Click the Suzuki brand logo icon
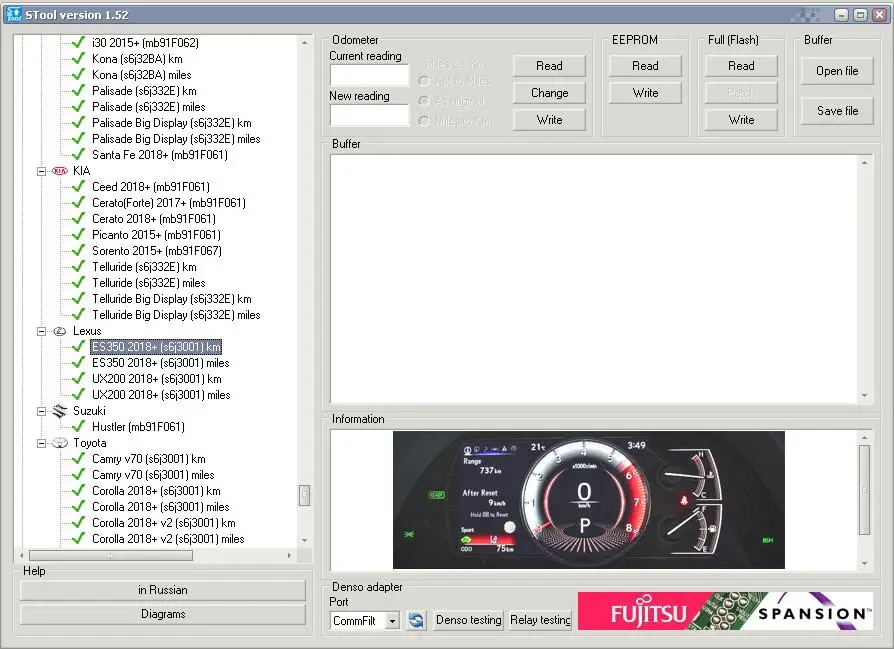This screenshot has height=649, width=894. [60, 411]
